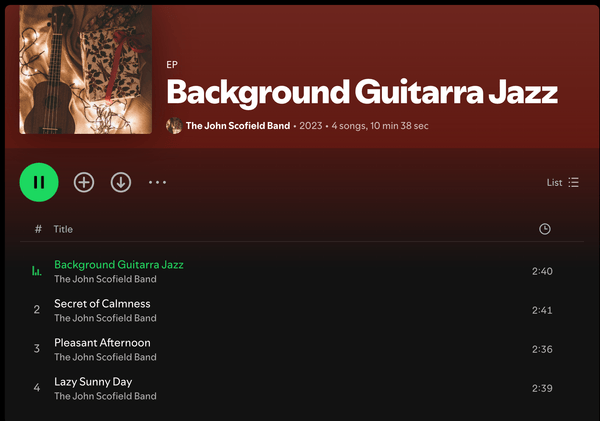Open artist link under Secret of Calmness
This screenshot has width=600, height=421.
[x=105, y=318]
